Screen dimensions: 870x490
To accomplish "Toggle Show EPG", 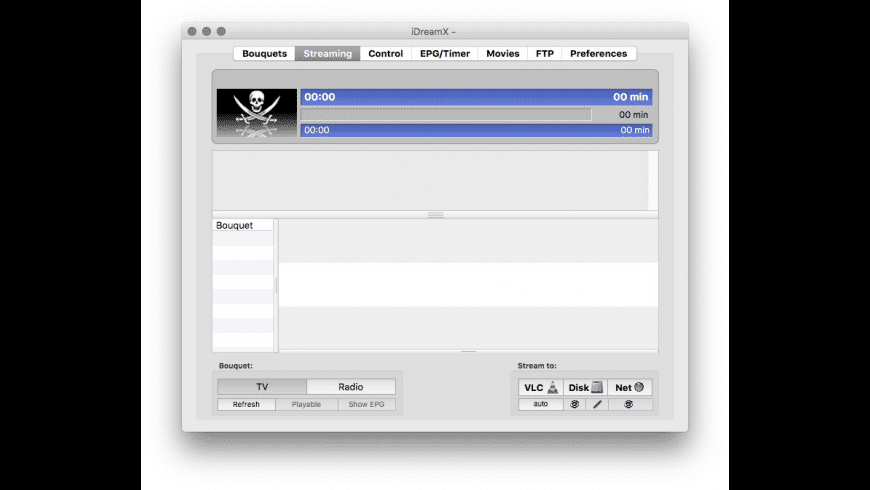I will tap(366, 404).
